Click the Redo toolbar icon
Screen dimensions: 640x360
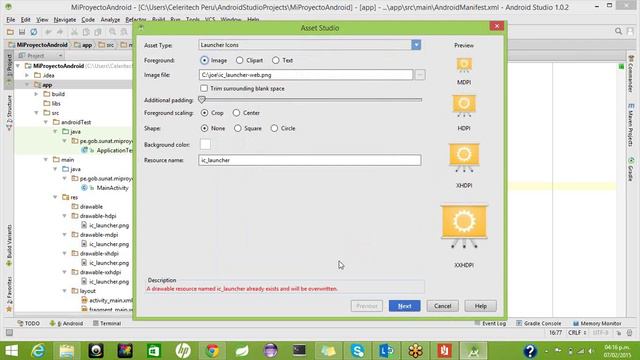click(60, 32)
